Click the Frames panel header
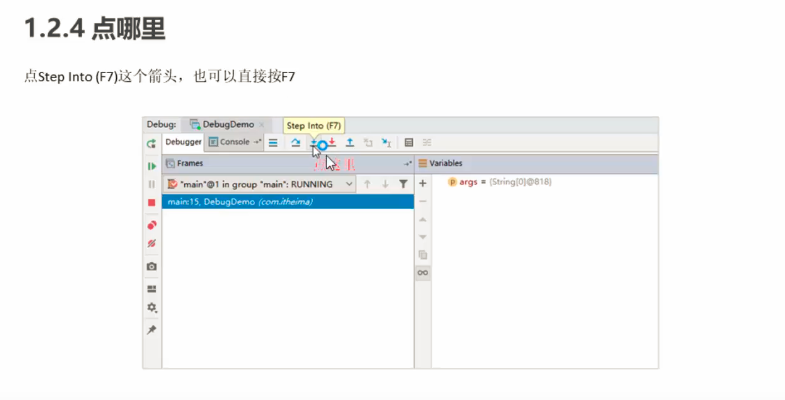785x400 pixels. coord(288,163)
